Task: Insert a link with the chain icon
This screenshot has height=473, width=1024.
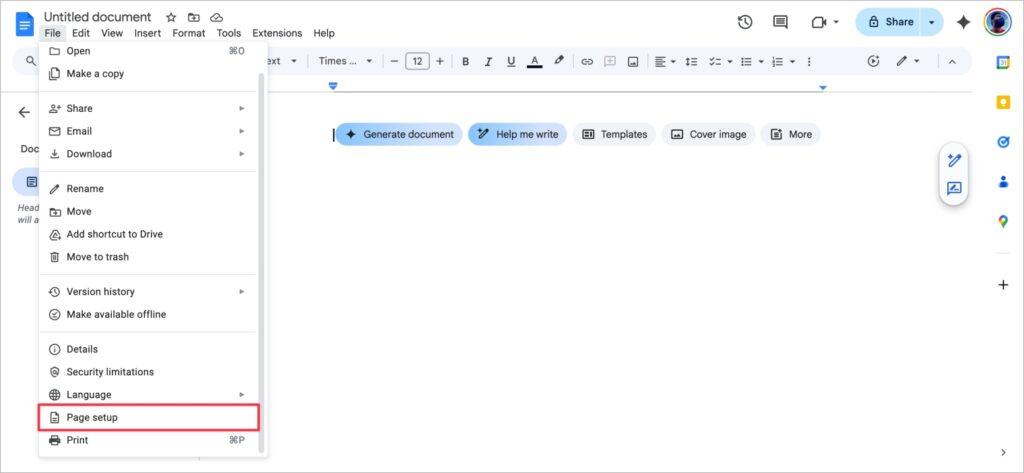Action: (587, 61)
